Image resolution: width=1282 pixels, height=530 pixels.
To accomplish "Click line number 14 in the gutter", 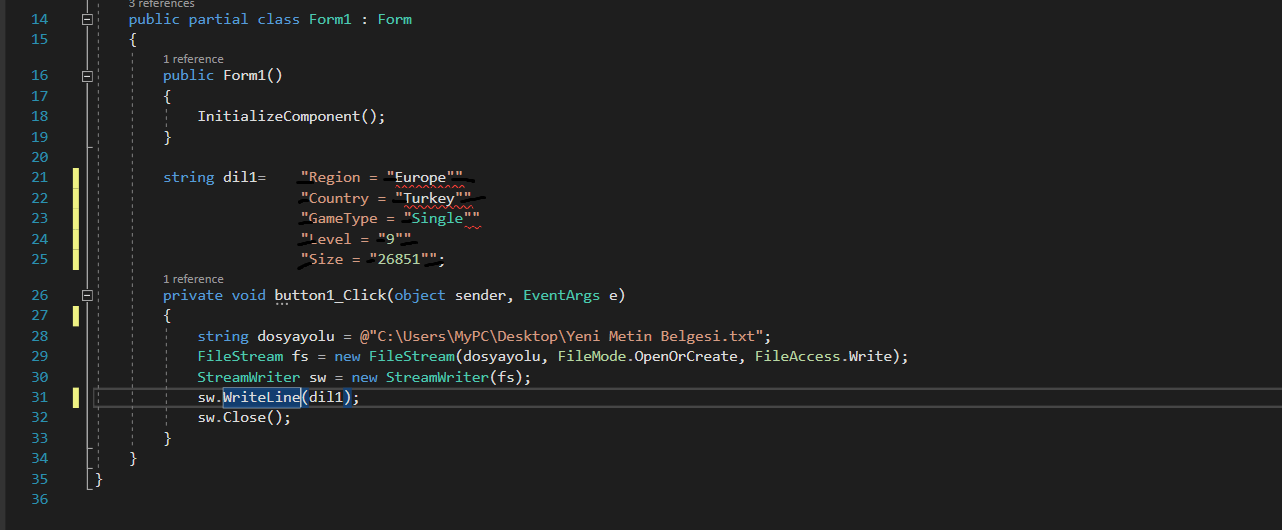I will click(x=40, y=19).
